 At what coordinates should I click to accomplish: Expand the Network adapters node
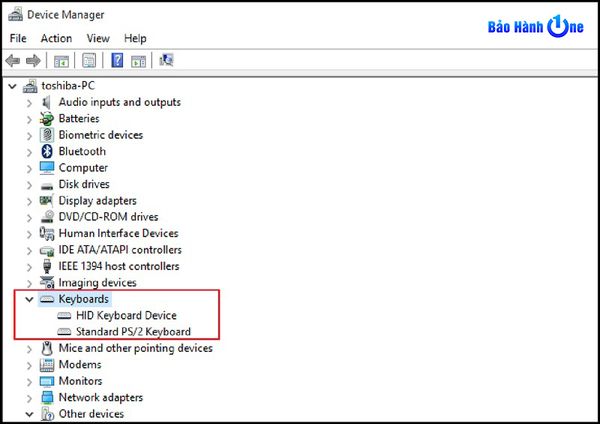point(27,397)
